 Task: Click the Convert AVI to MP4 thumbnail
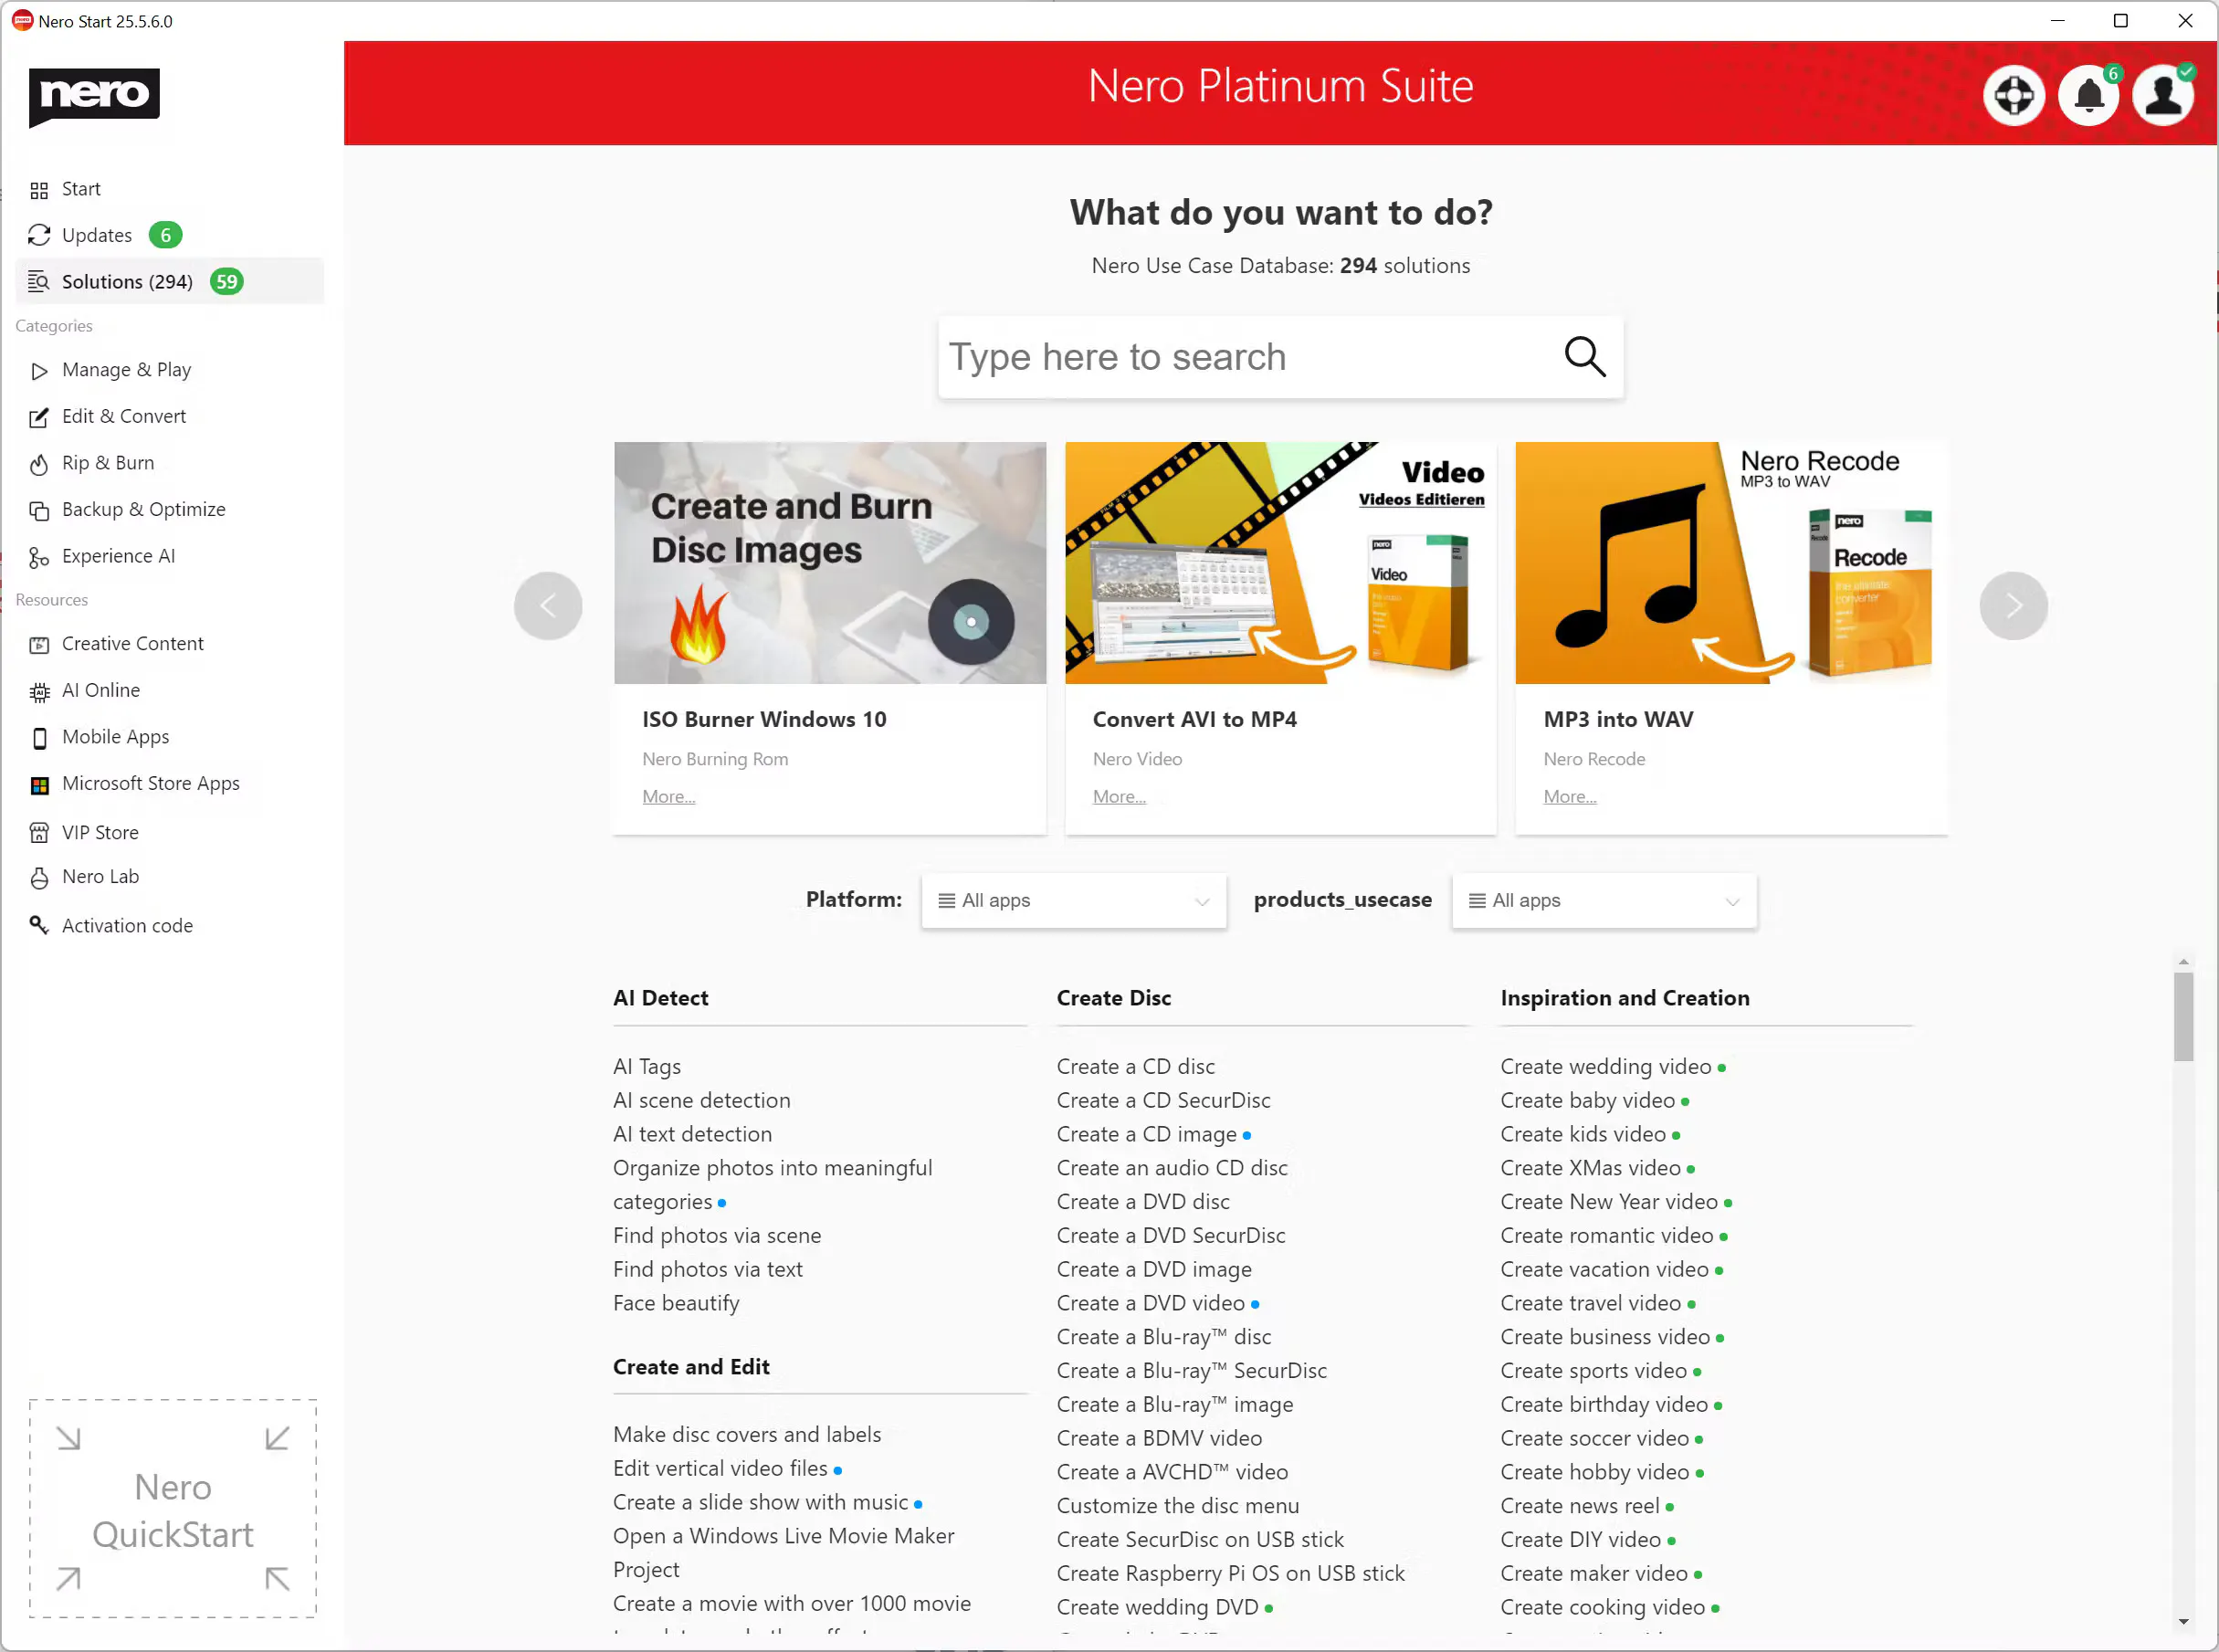tap(1281, 563)
